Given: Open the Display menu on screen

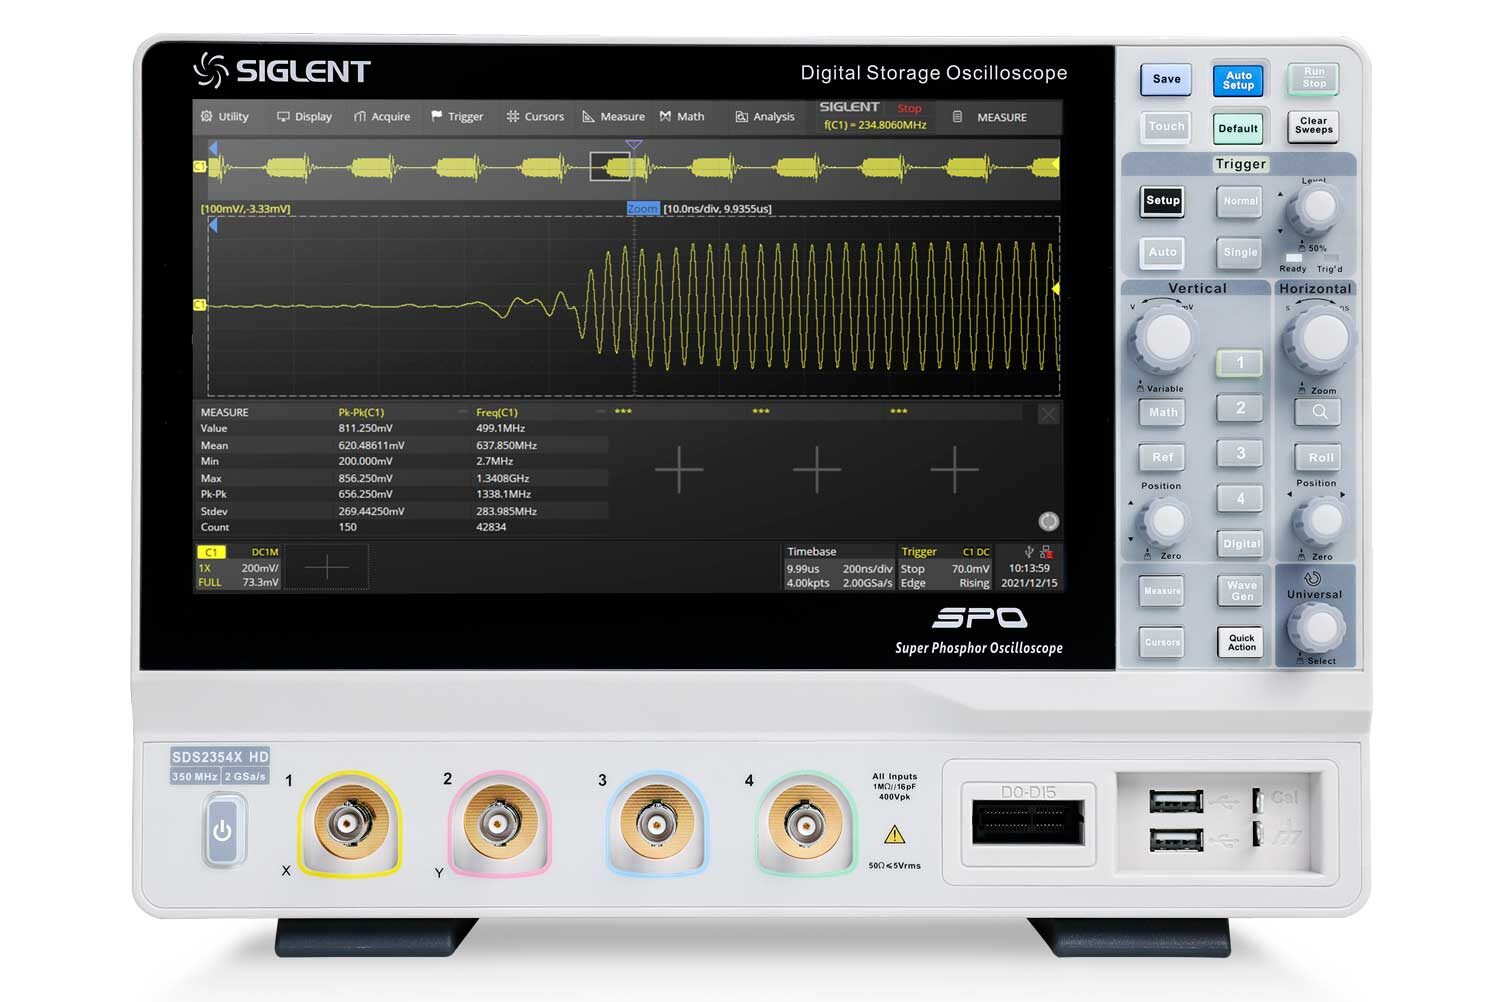Looking at the screenshot, I should (x=304, y=117).
